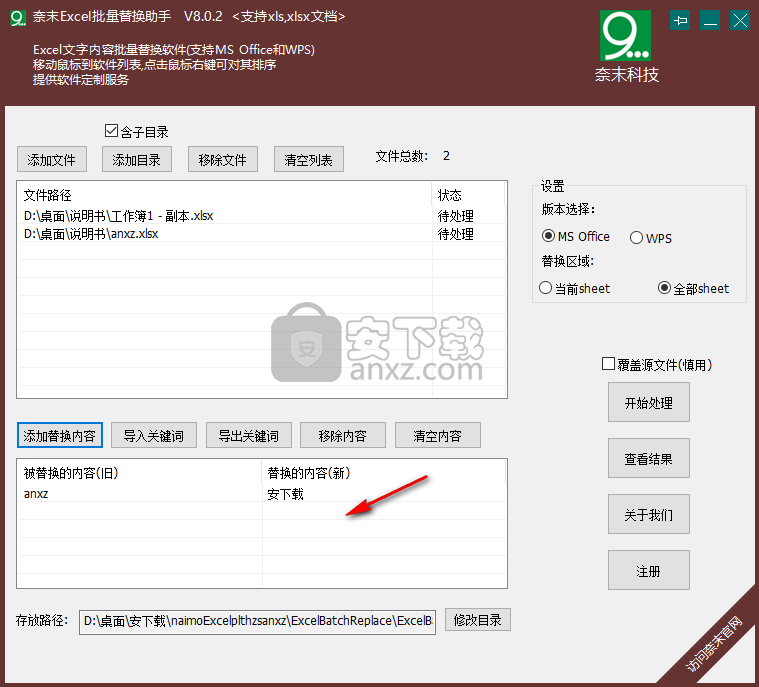The width and height of the screenshot is (759, 687).
Task: Click the 状态 column header
Action: point(468,195)
